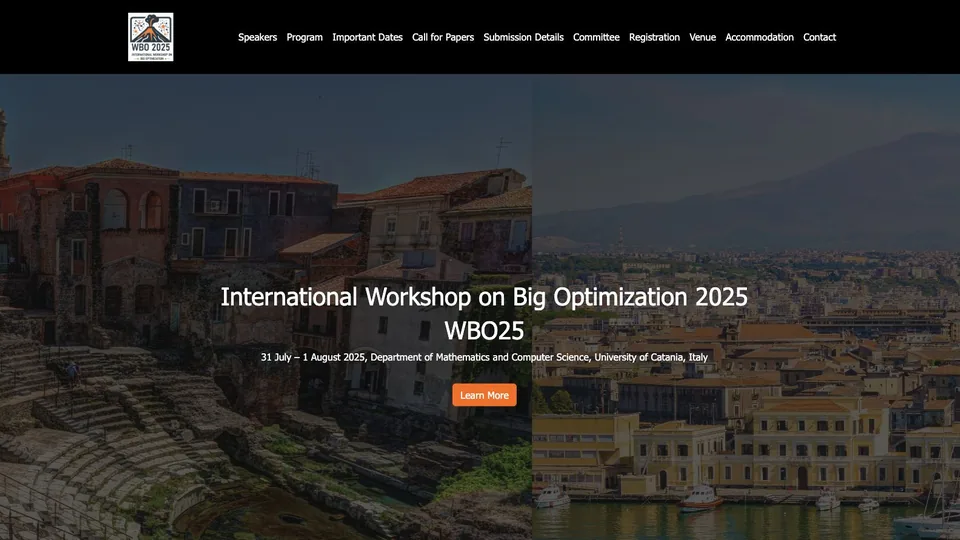Click the WBO25 subtitle text
Screen dimensions: 960x540
coord(484,331)
